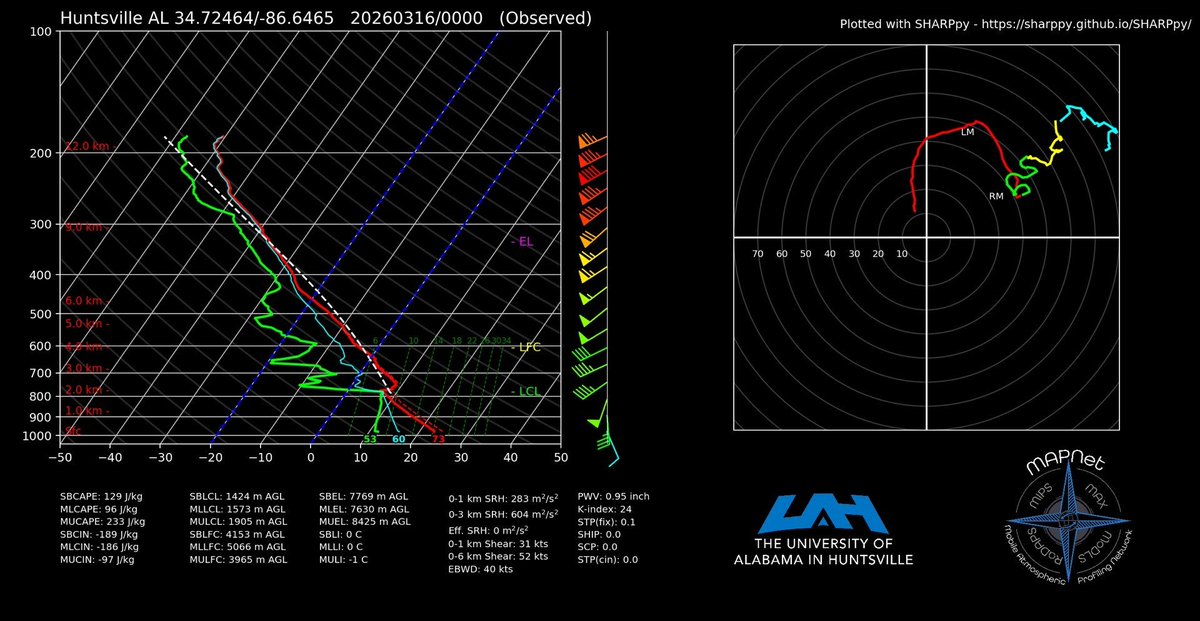Screen dimensions: 1200x621
Task: Click the MULFC: 3965 m AGL entry
Action: click(x=238, y=560)
